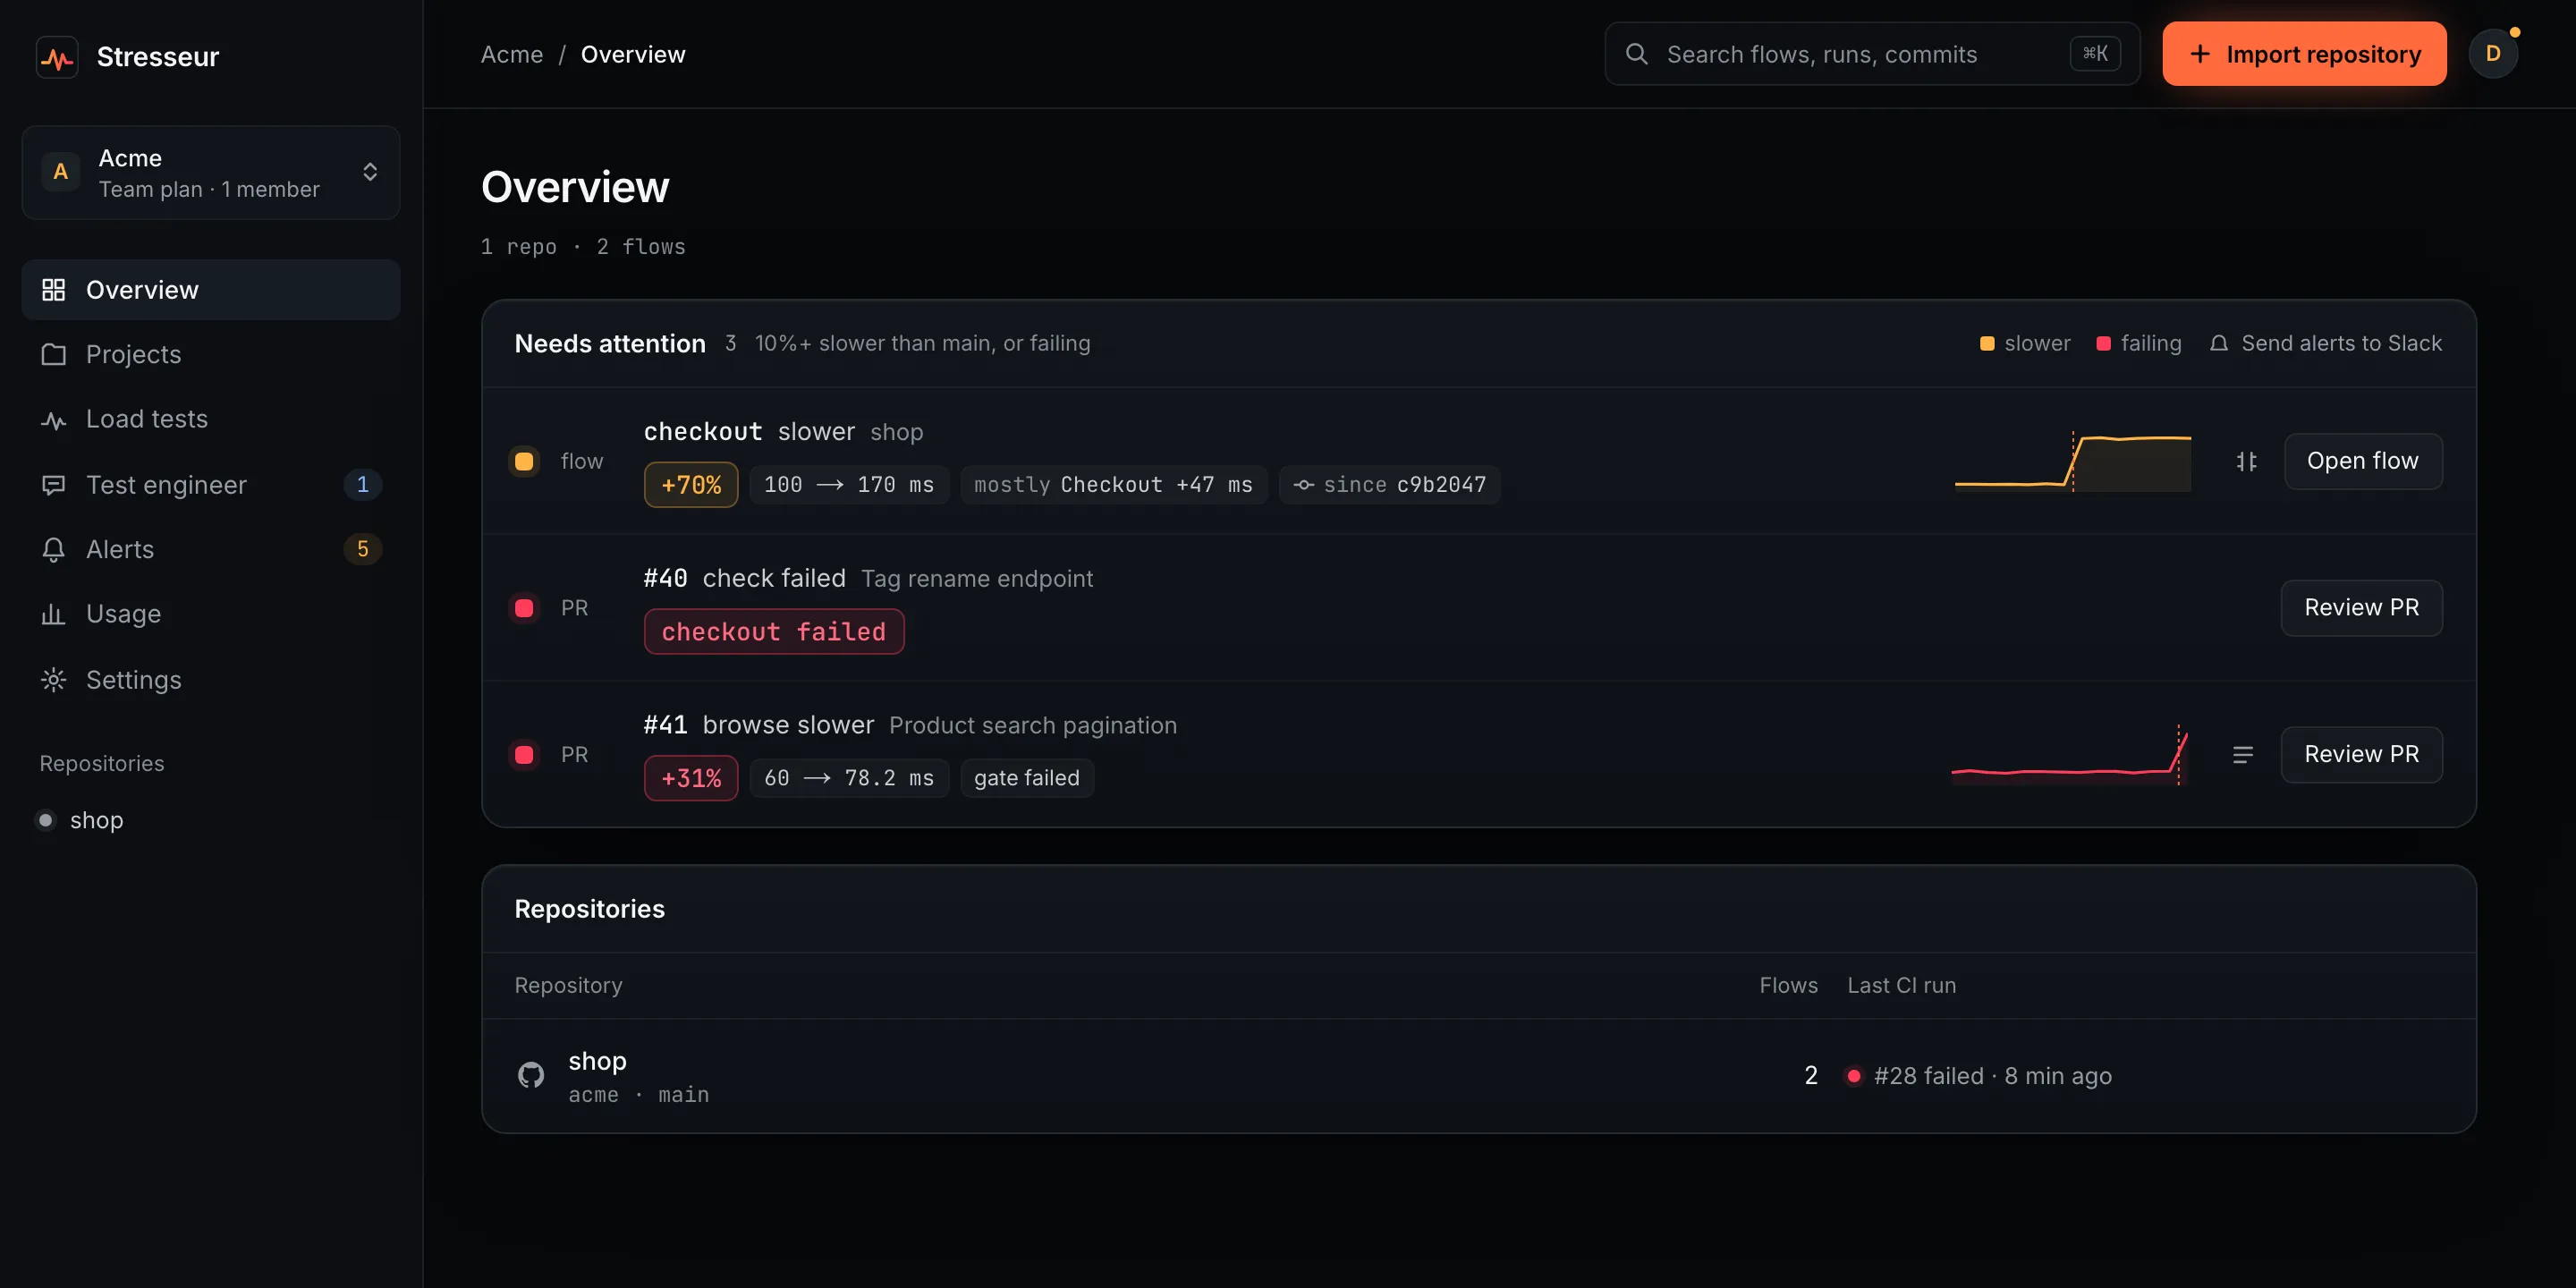Viewport: 2576px width, 1288px height.
Task: Click the +70% badge
Action: pyautogui.click(x=691, y=485)
